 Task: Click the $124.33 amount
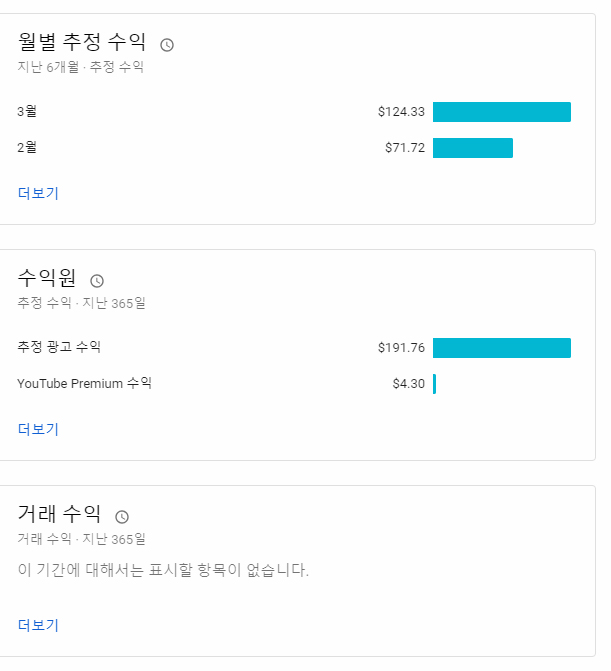401,112
